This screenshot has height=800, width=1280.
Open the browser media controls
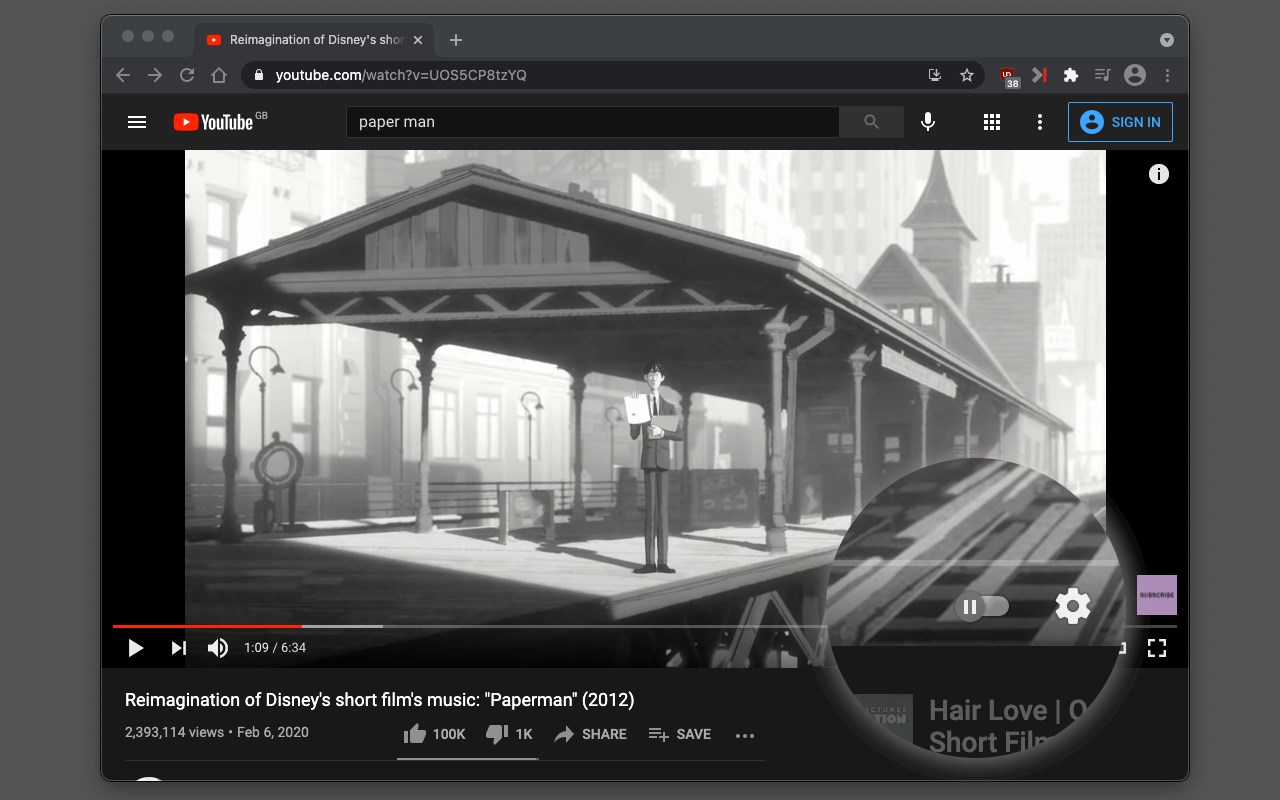tap(1103, 75)
